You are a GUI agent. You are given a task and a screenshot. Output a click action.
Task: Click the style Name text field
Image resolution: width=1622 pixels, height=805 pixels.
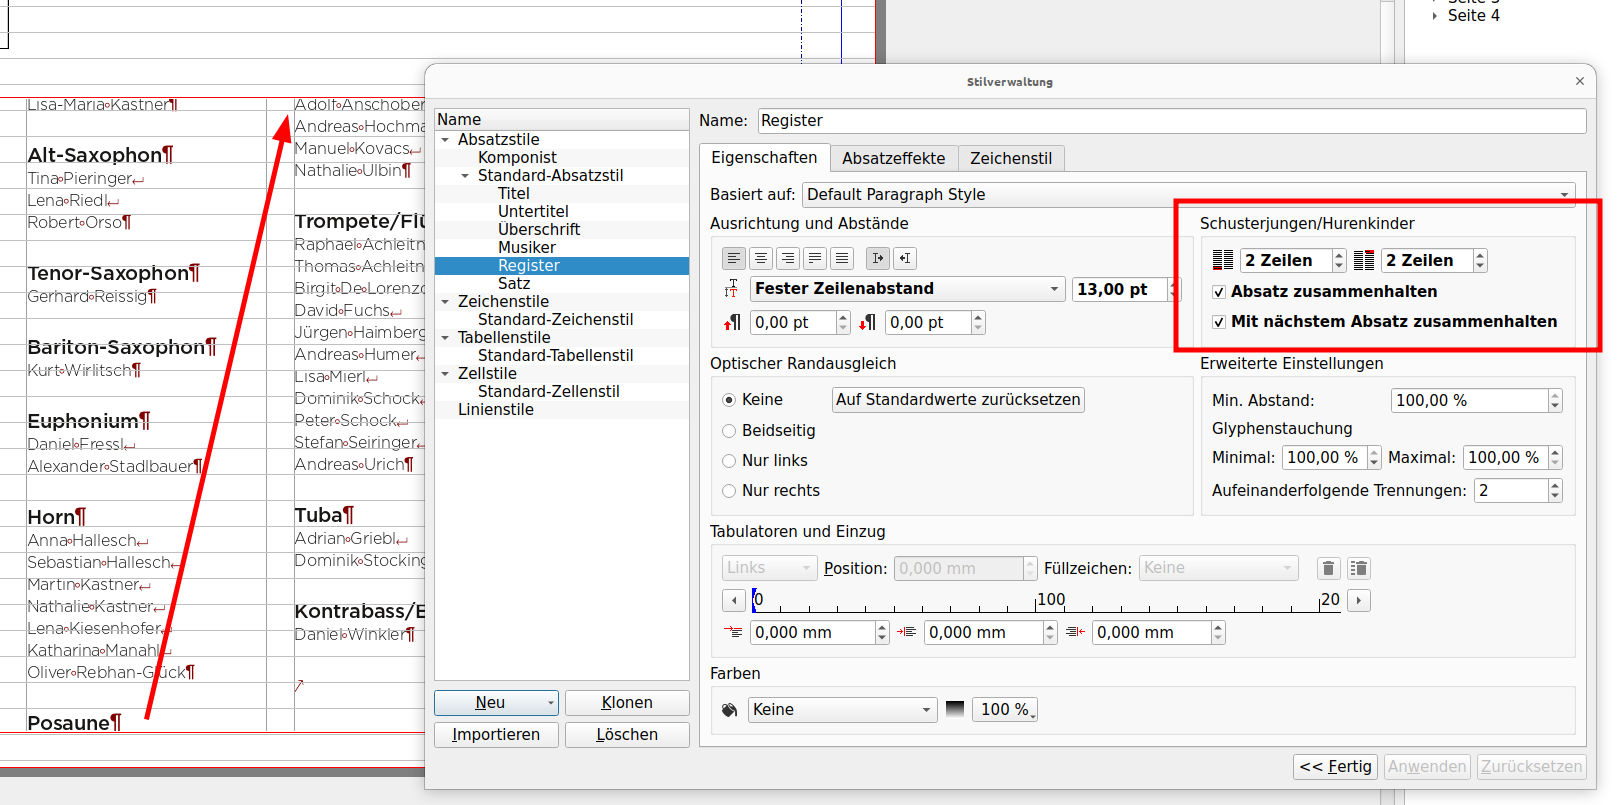[1171, 121]
